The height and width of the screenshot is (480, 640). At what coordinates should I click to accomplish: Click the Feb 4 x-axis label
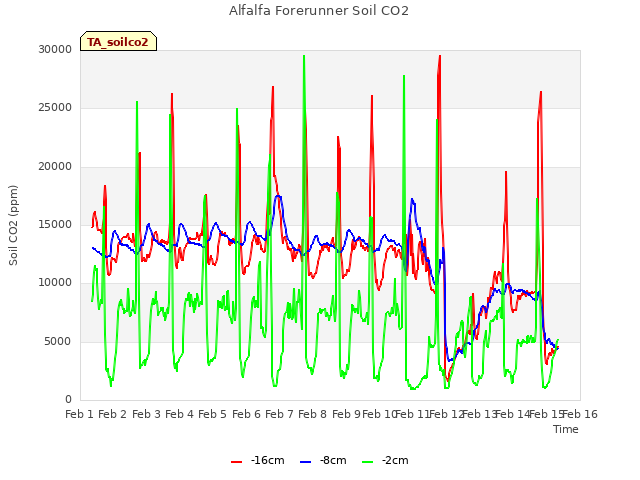point(180,415)
